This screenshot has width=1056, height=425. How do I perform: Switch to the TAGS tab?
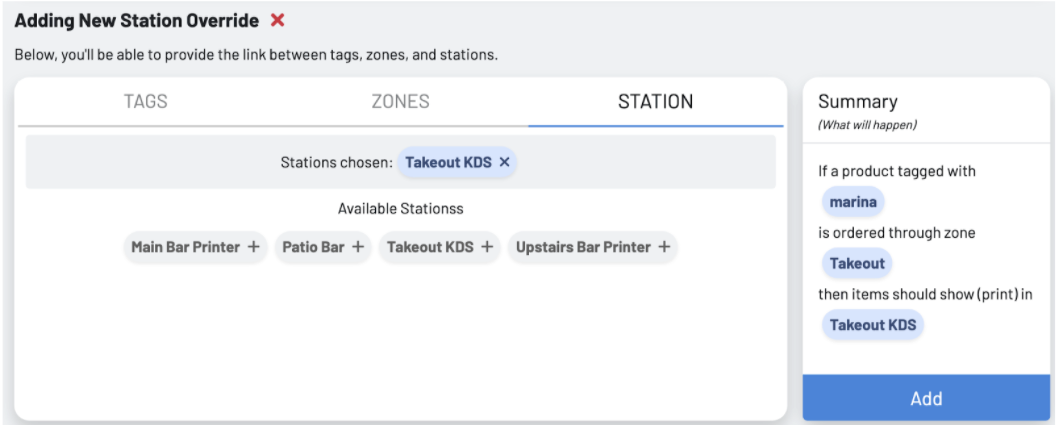(145, 102)
